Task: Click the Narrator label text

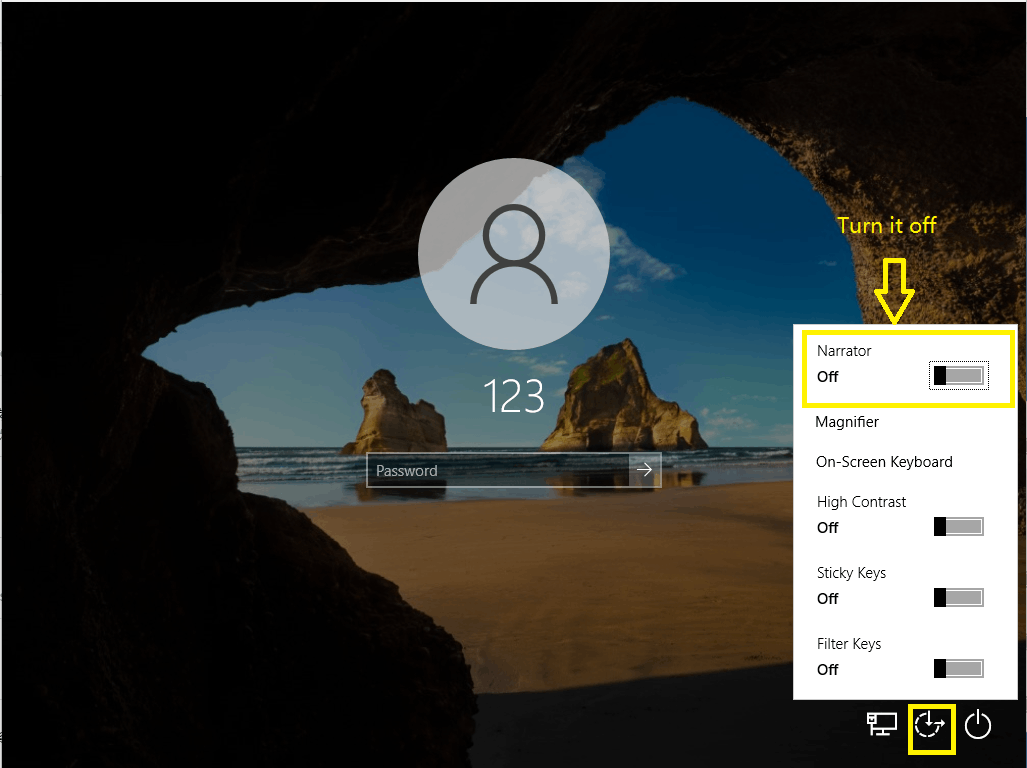Action: [844, 351]
